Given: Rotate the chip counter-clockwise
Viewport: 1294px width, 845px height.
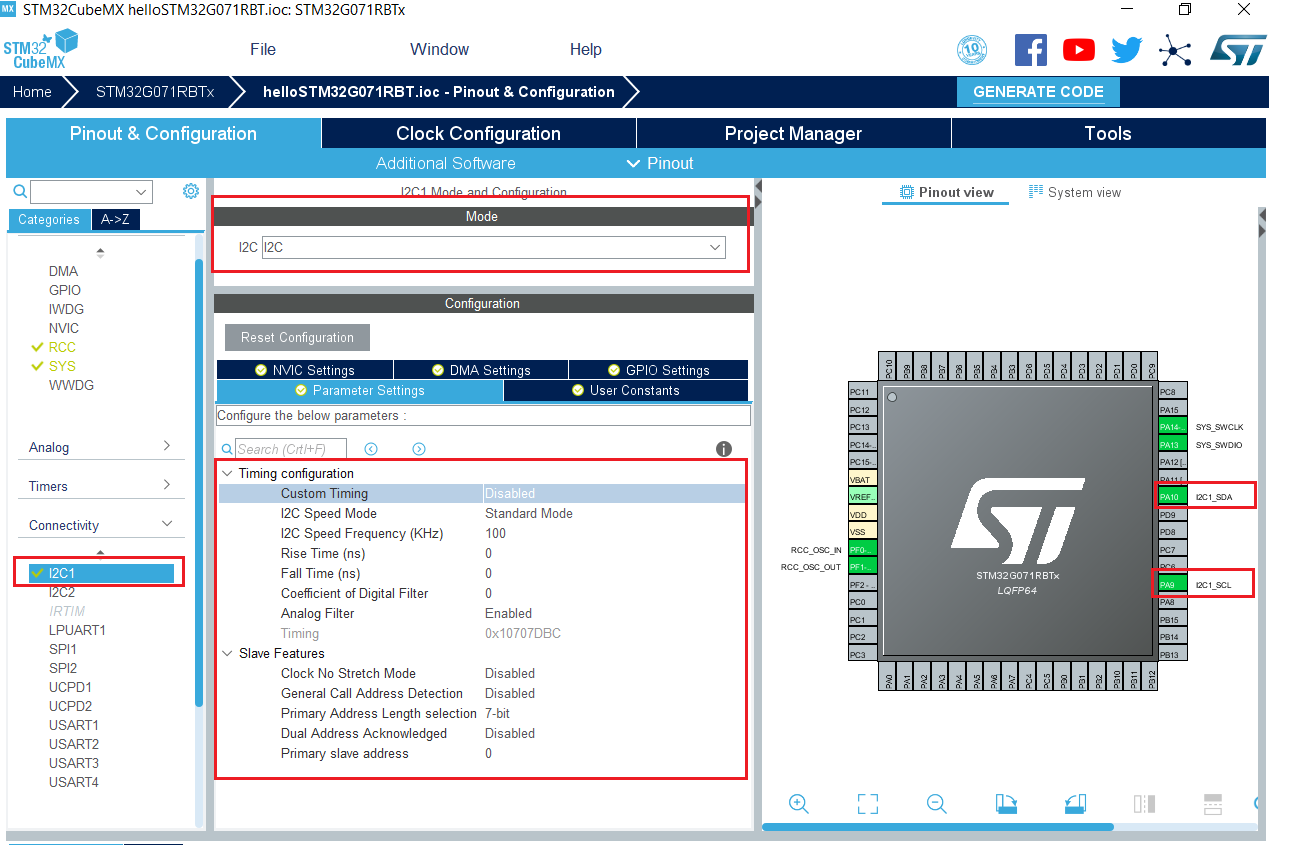Looking at the screenshot, I should click(x=1075, y=803).
